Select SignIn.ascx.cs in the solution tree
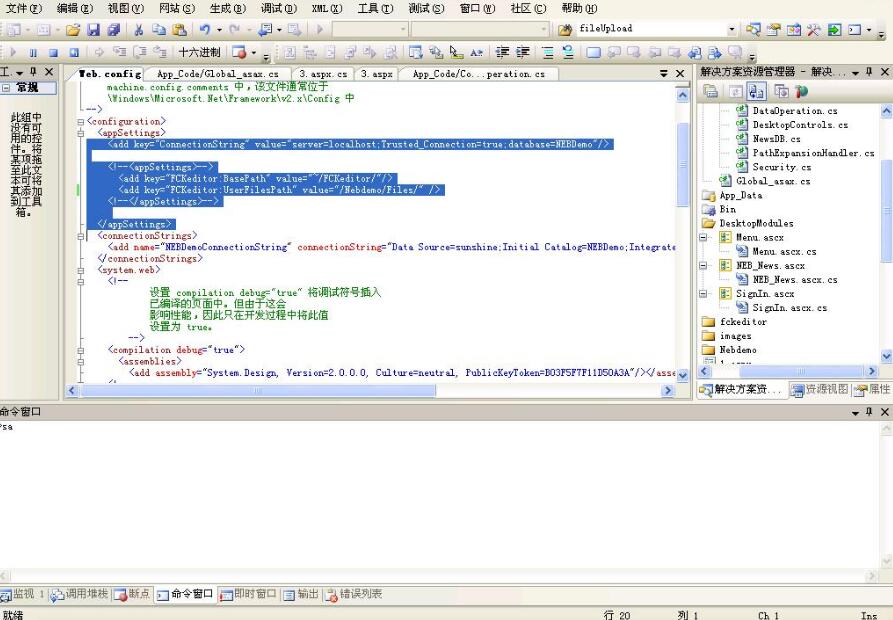Screen dimensions: 893x620 tap(789, 308)
